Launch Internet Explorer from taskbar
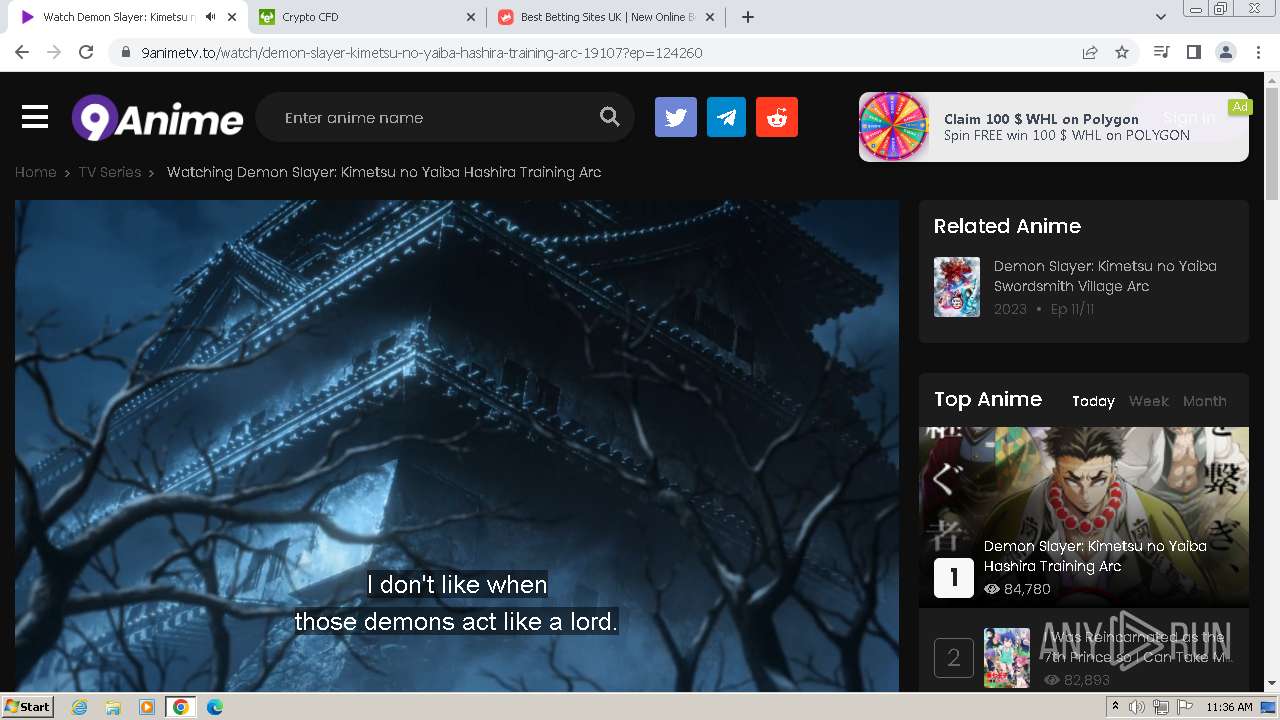Viewport: 1280px width, 720px height. [80, 707]
